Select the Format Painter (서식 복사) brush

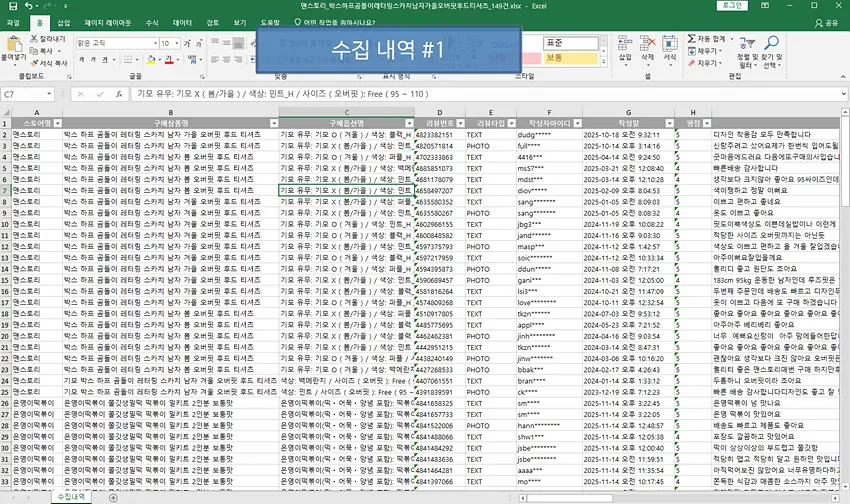34,63
